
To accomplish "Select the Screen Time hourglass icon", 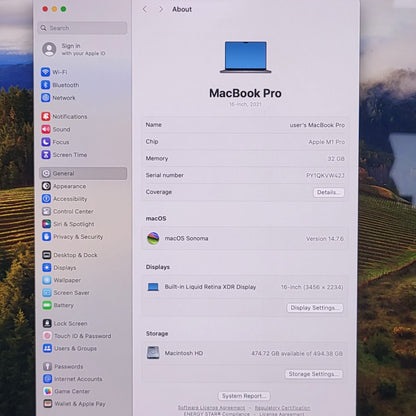I will tap(46, 155).
